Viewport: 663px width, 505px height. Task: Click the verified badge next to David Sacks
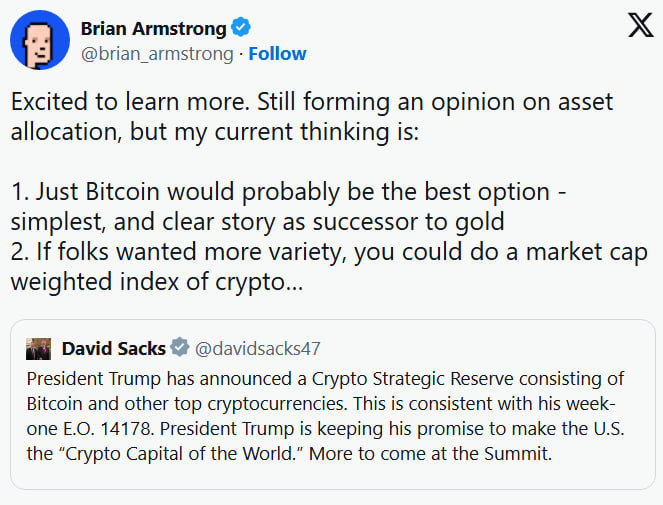[x=179, y=348]
